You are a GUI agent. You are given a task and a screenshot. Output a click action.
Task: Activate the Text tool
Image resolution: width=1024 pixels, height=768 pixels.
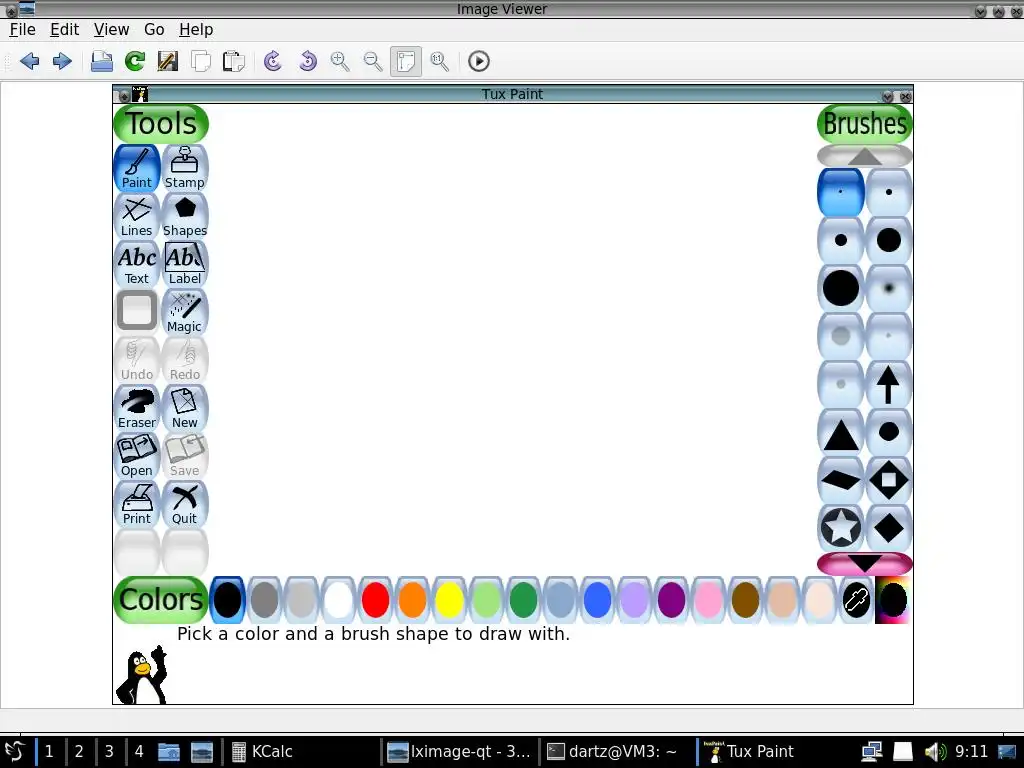(137, 264)
